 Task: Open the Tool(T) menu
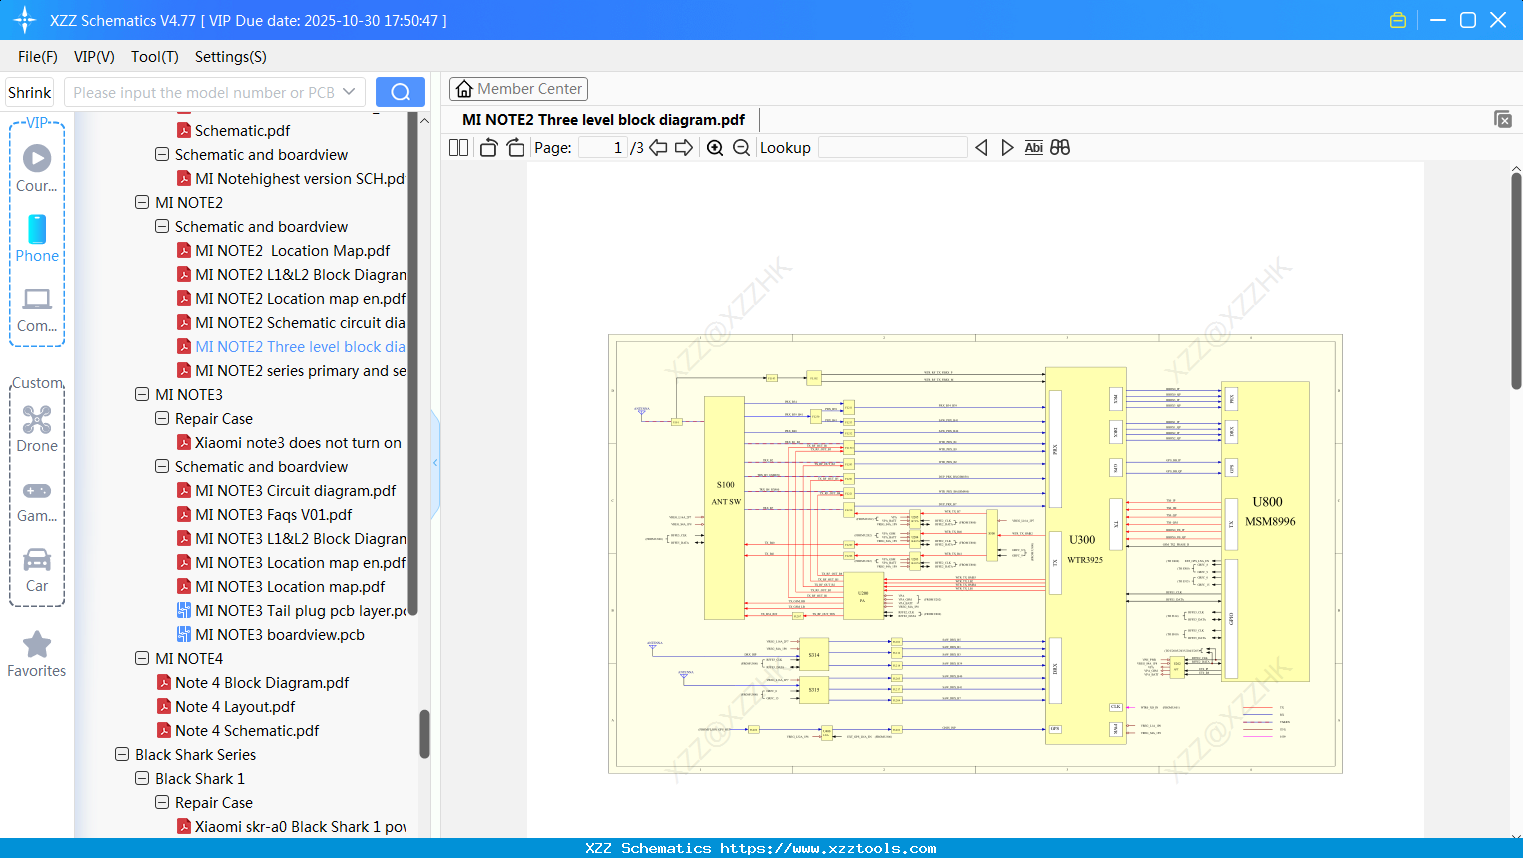point(154,57)
